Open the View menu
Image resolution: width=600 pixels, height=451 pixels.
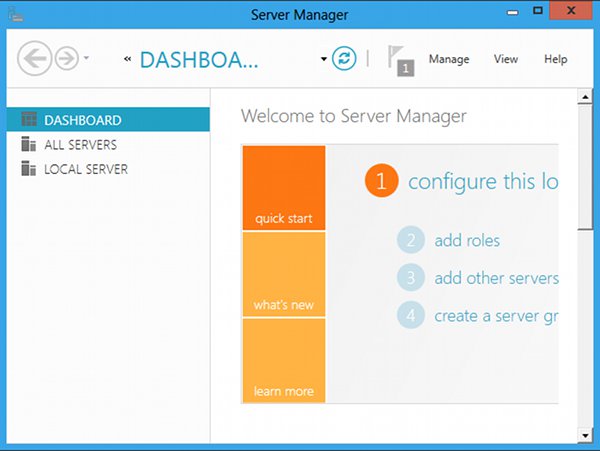[x=505, y=59]
